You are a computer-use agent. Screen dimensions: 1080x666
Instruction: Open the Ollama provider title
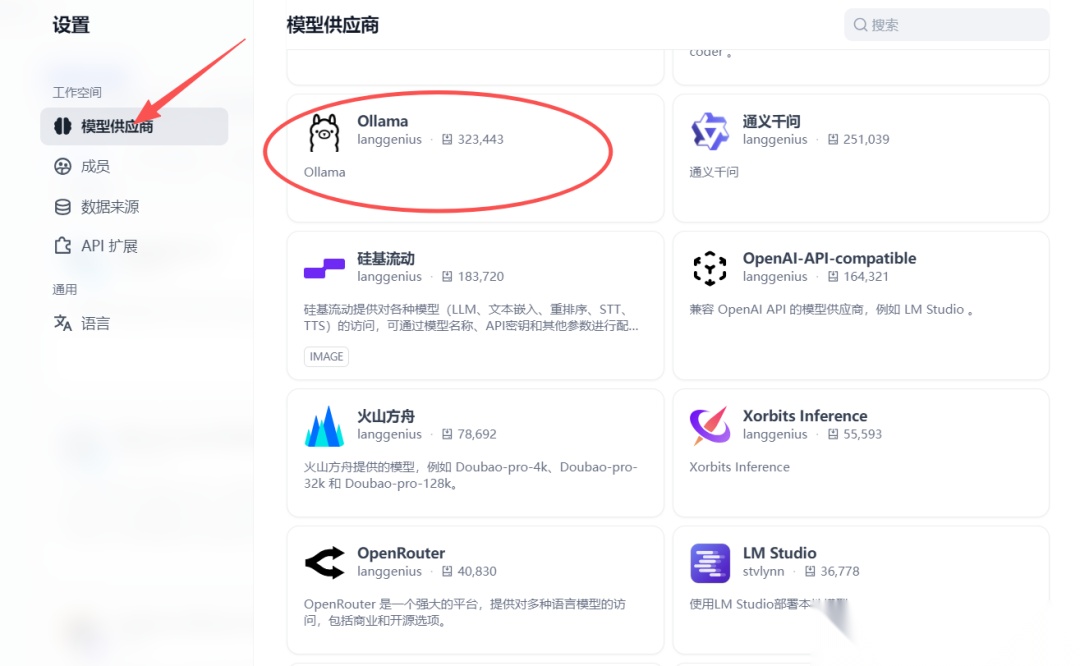click(382, 121)
